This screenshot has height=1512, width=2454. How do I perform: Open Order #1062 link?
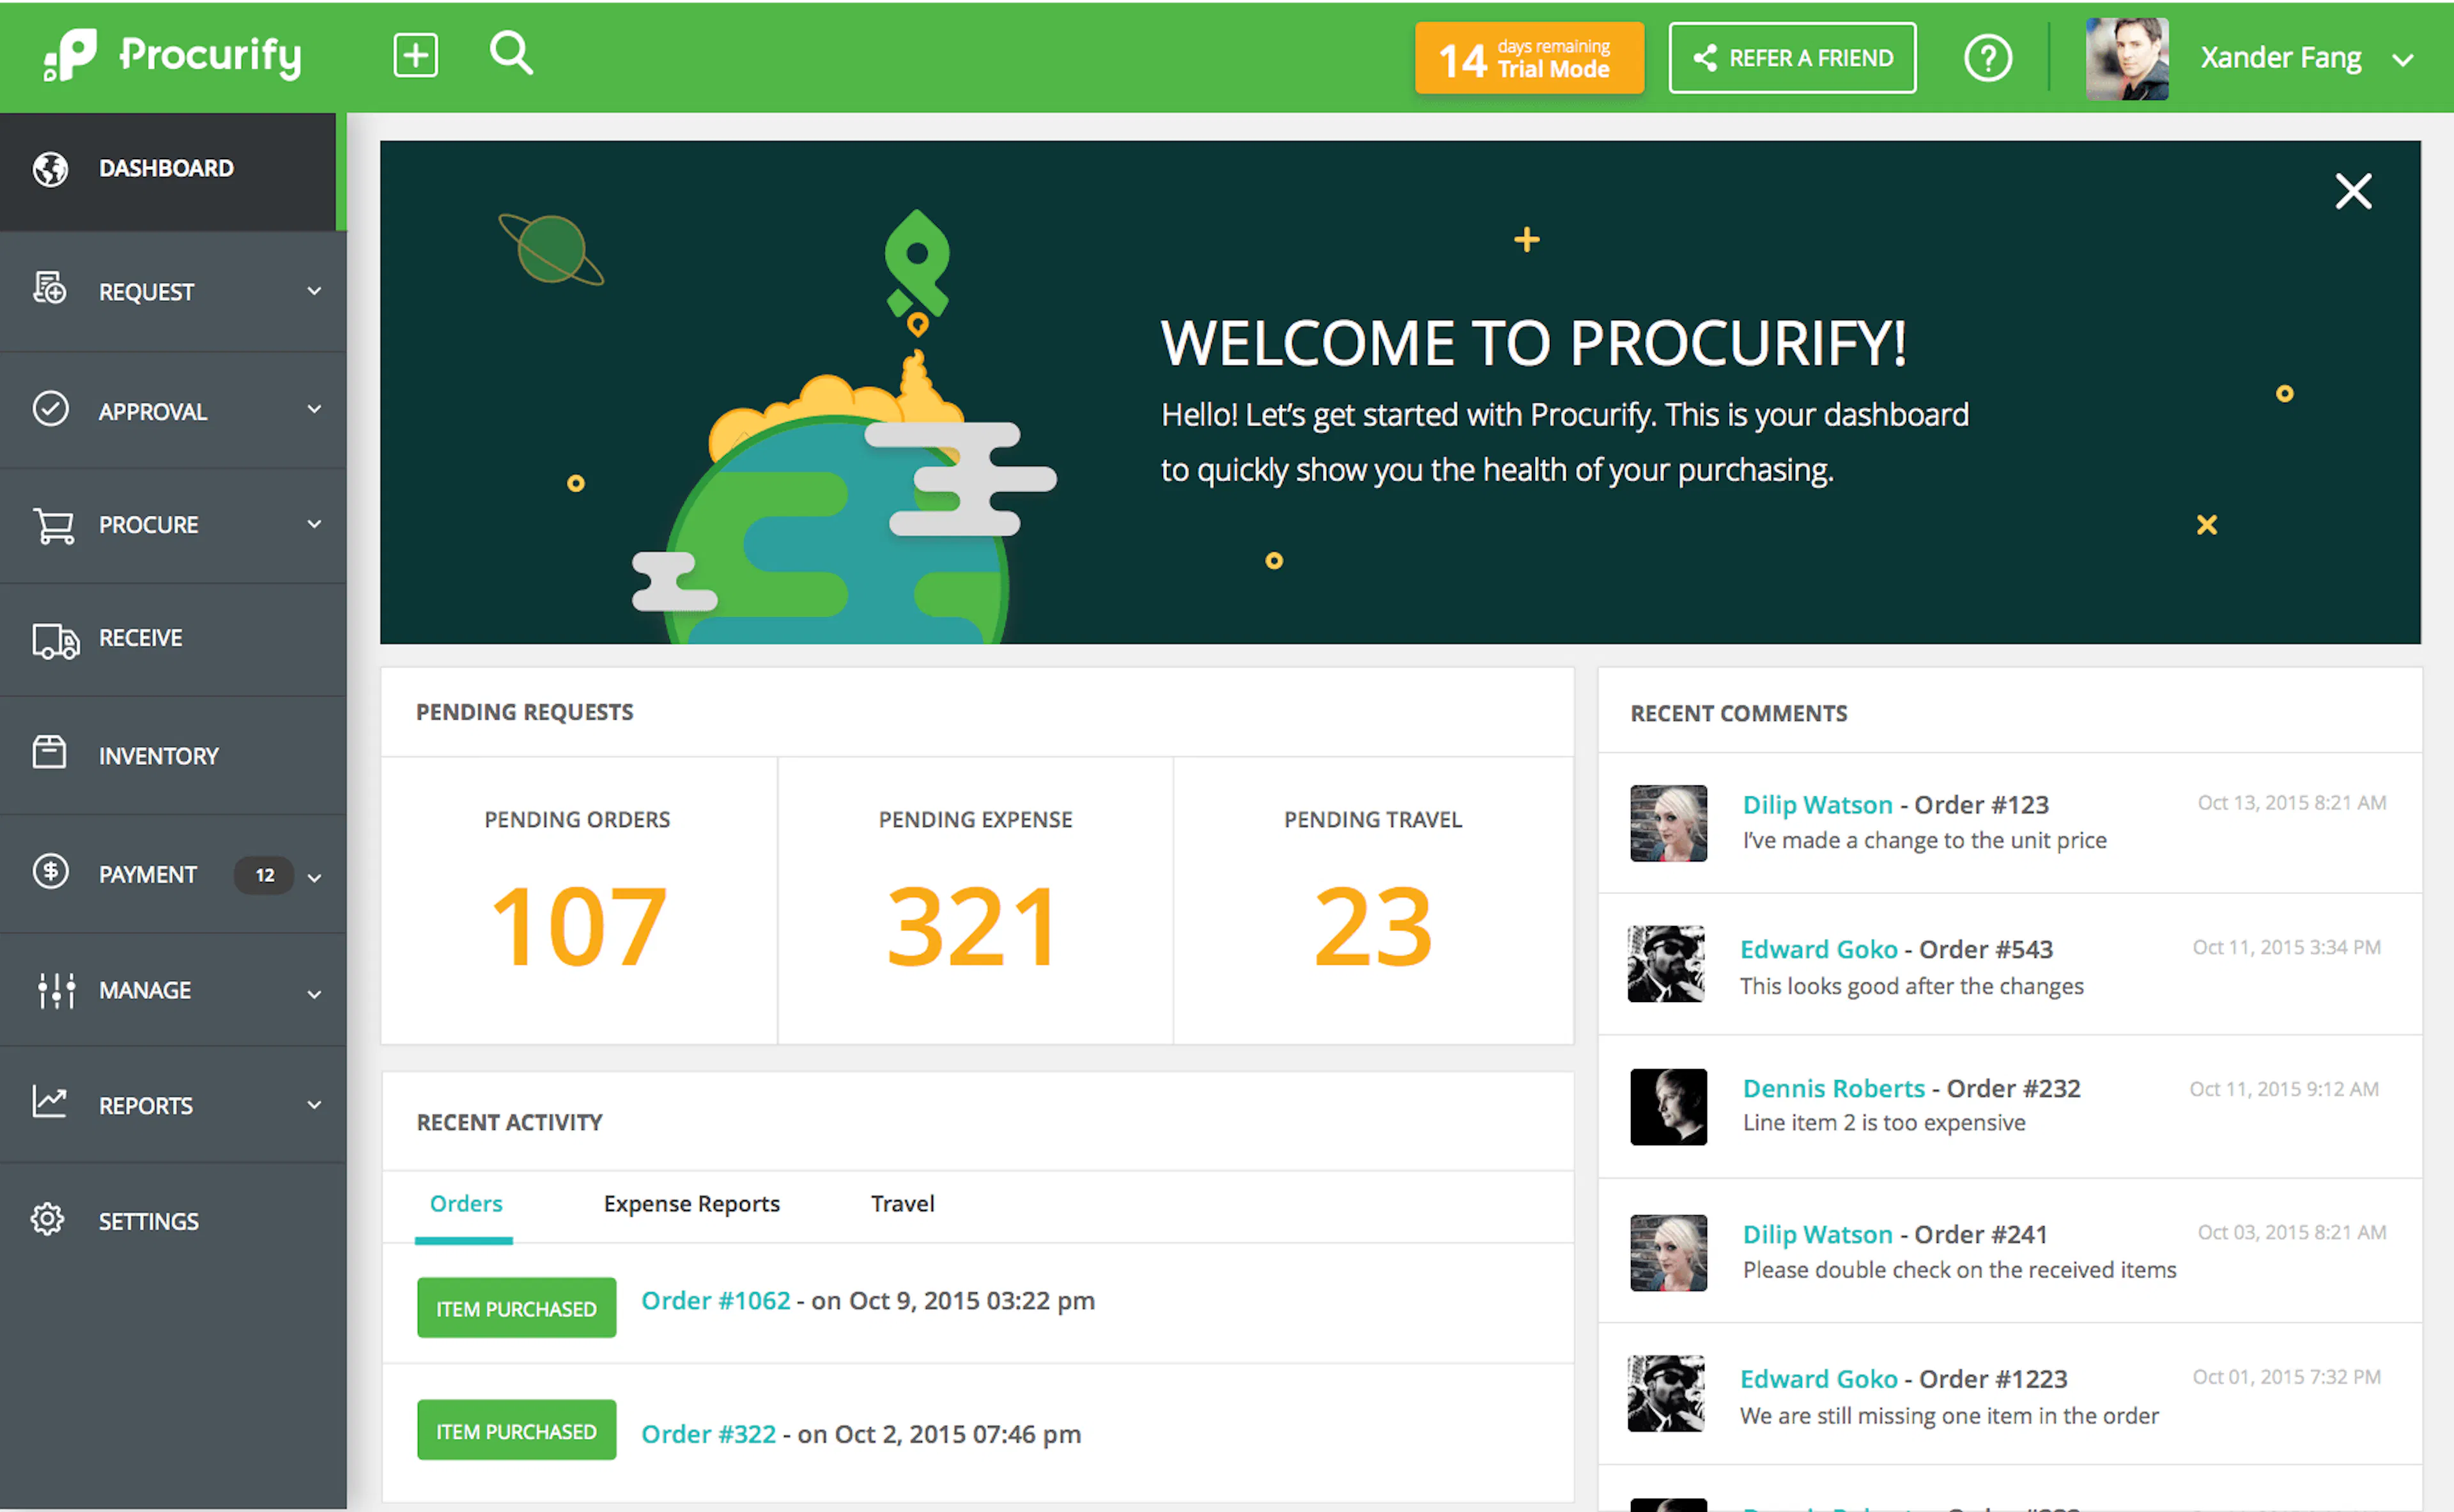click(x=716, y=1300)
